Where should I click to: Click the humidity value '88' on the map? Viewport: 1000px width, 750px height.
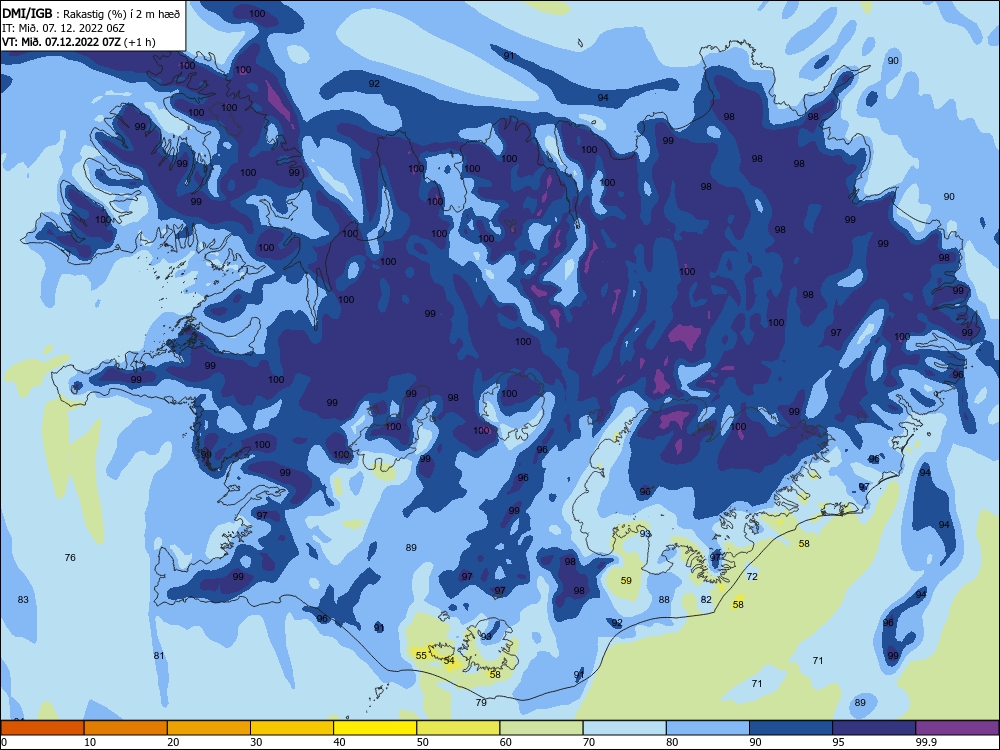664,599
